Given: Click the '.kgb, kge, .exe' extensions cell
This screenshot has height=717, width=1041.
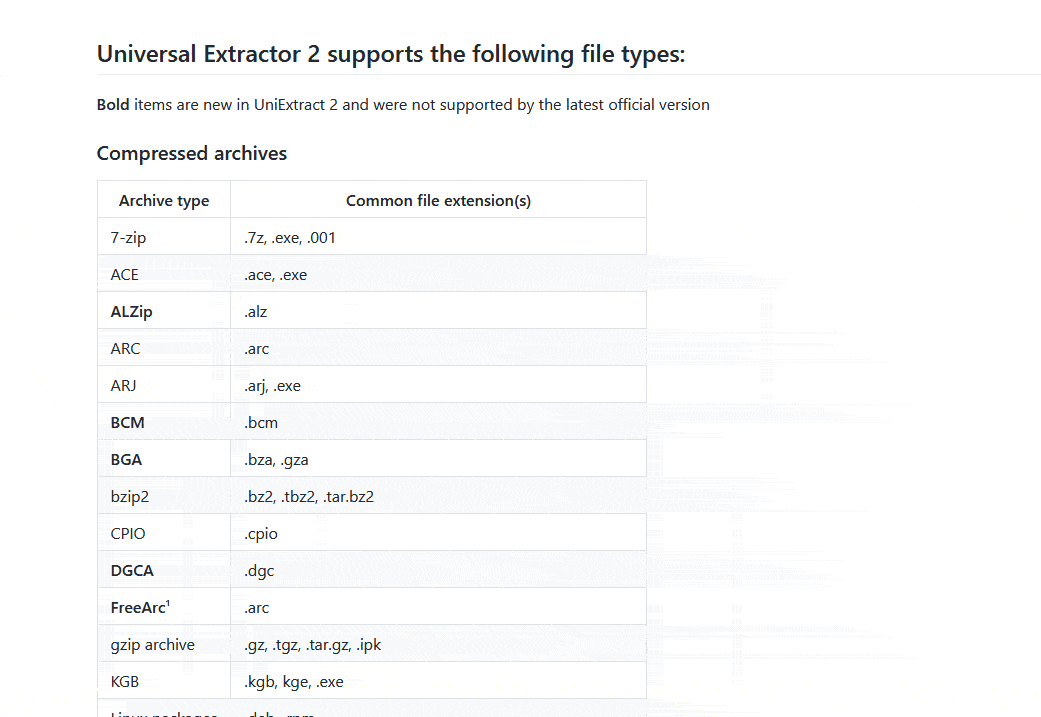Looking at the screenshot, I should click(x=438, y=681).
